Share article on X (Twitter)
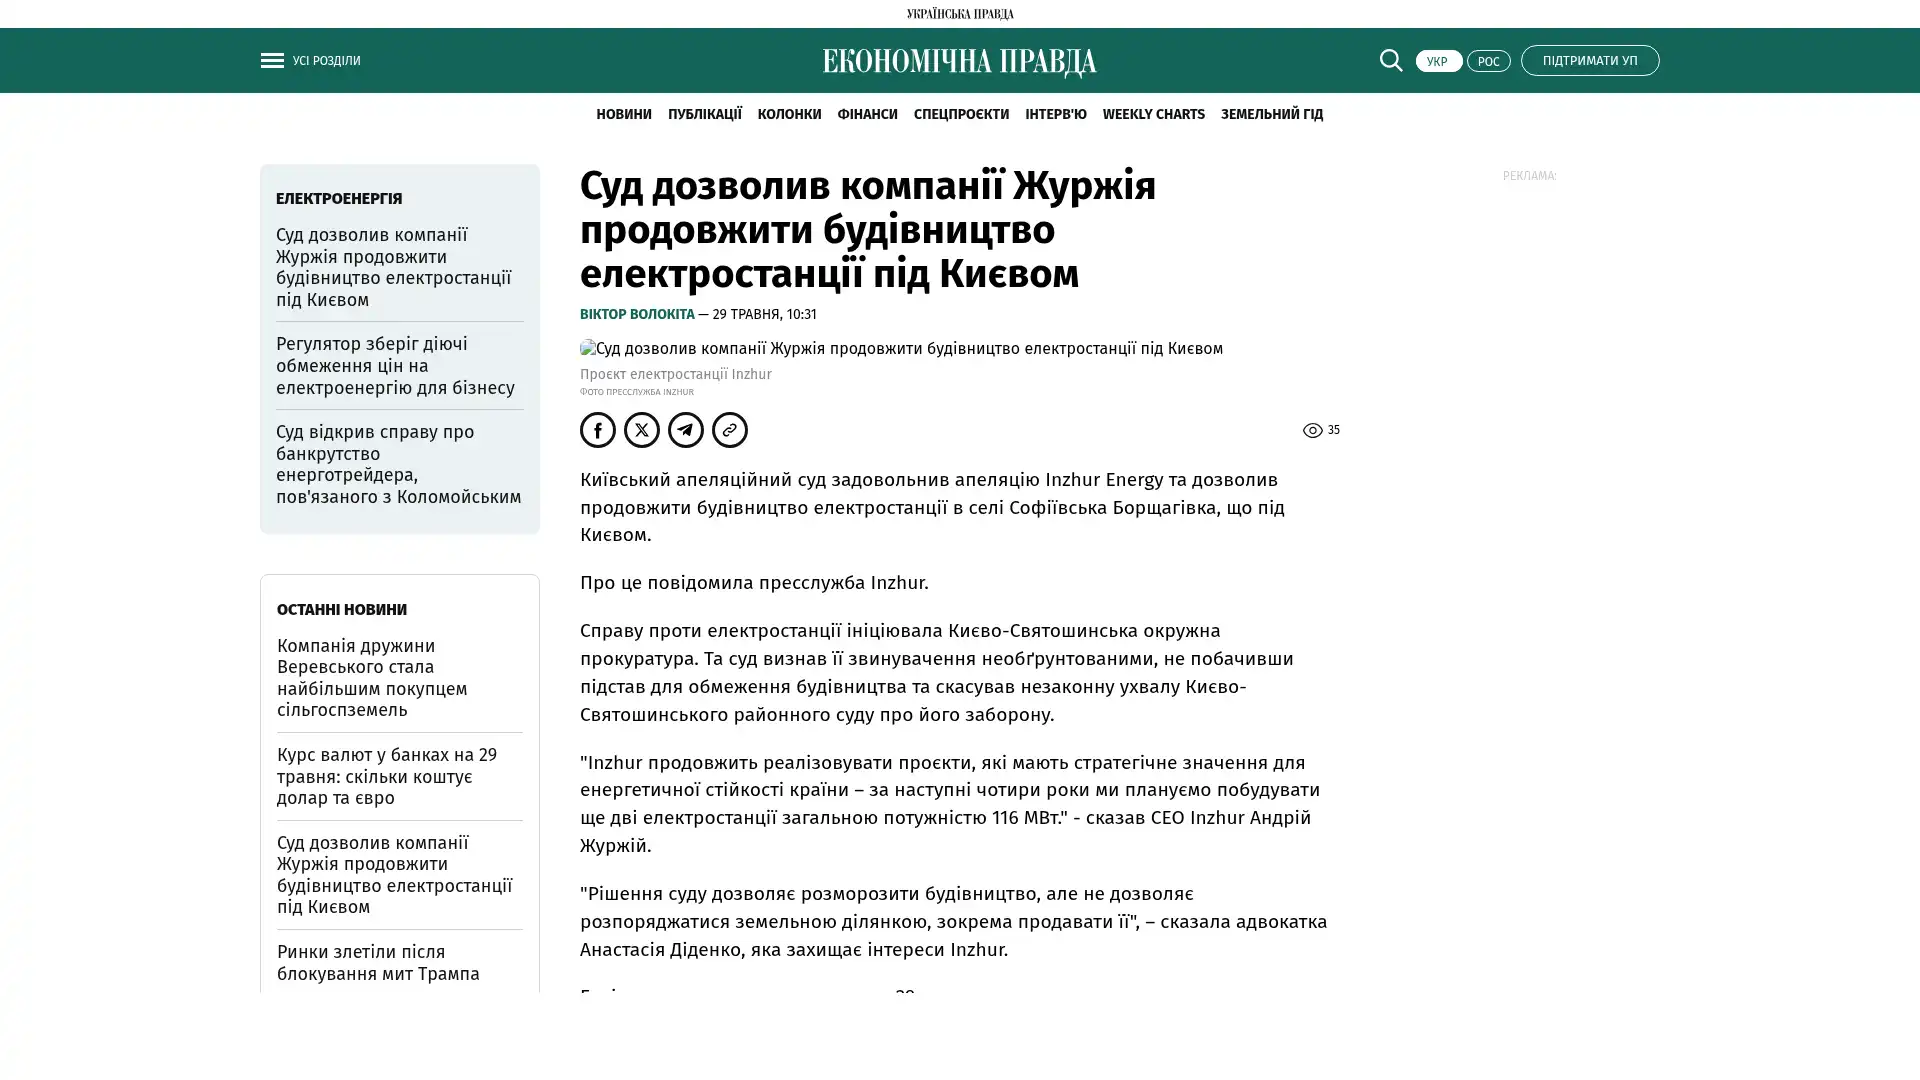The width and height of the screenshot is (1920, 1080). [x=642, y=430]
